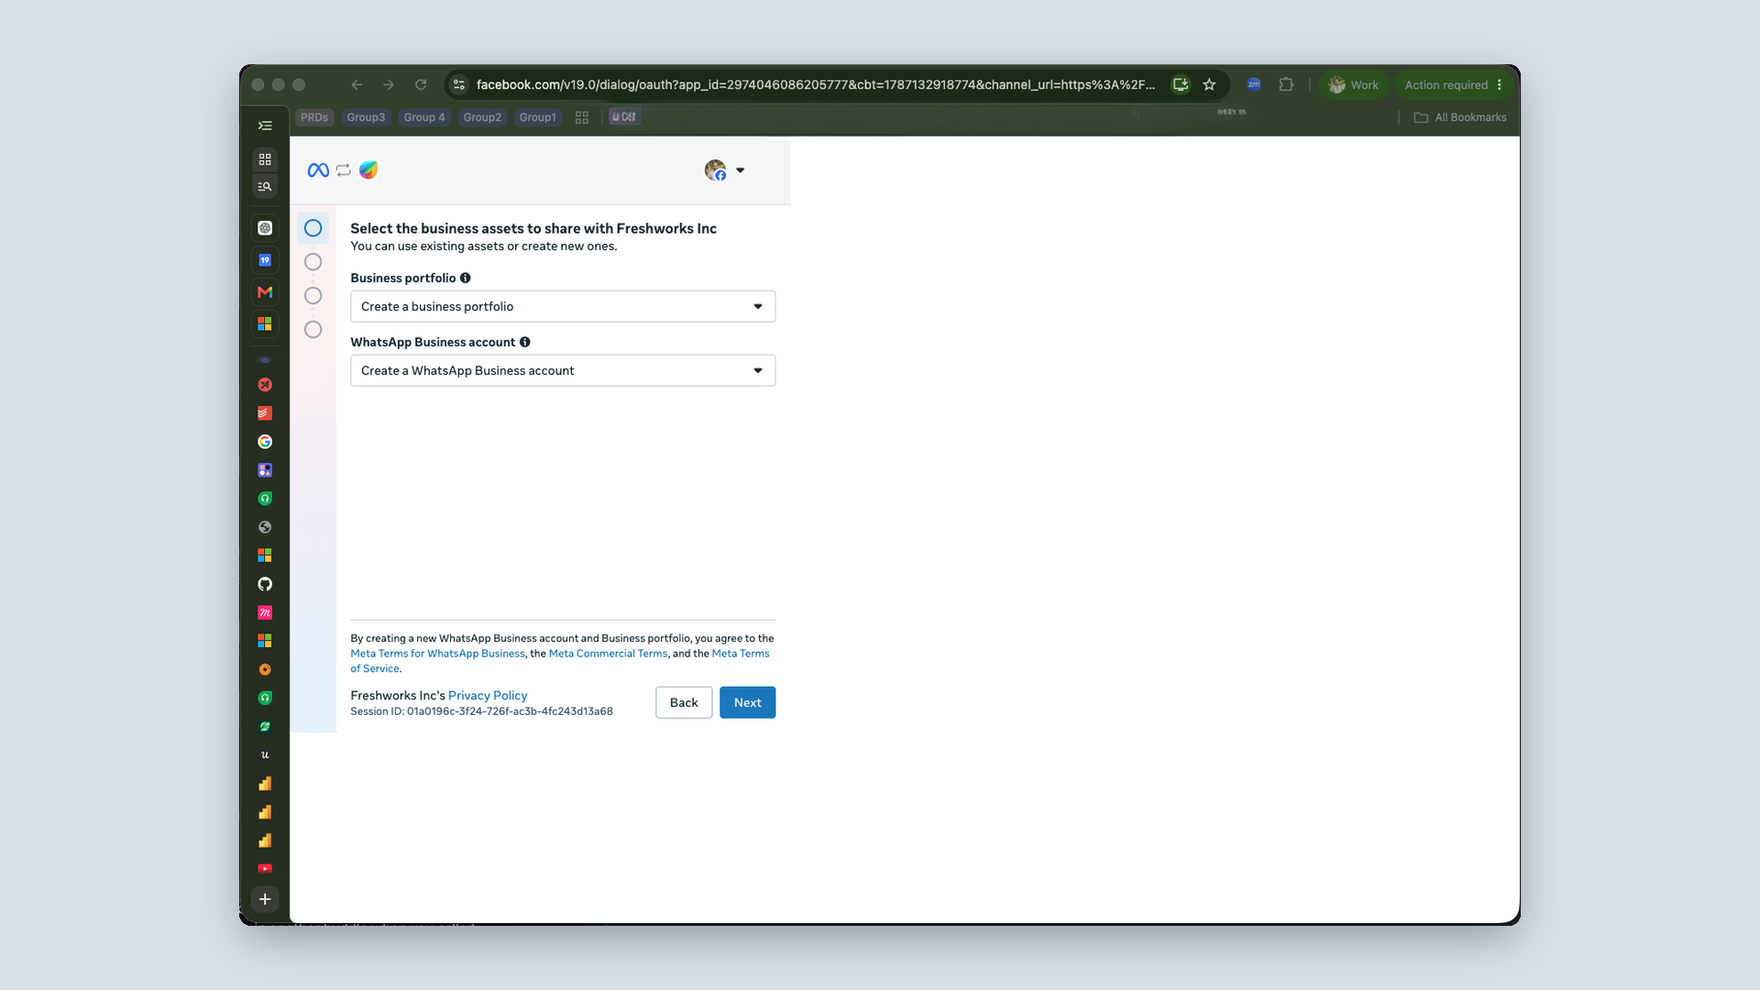Viewport: 1760px width, 990px height.
Task: Open the Gmail tab in the sidebar
Action: pos(265,292)
